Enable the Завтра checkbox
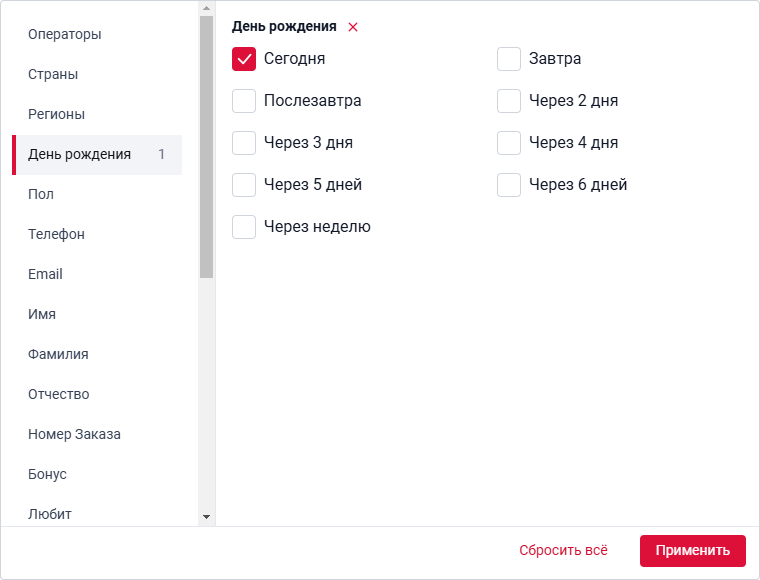760x580 pixels. click(x=509, y=59)
